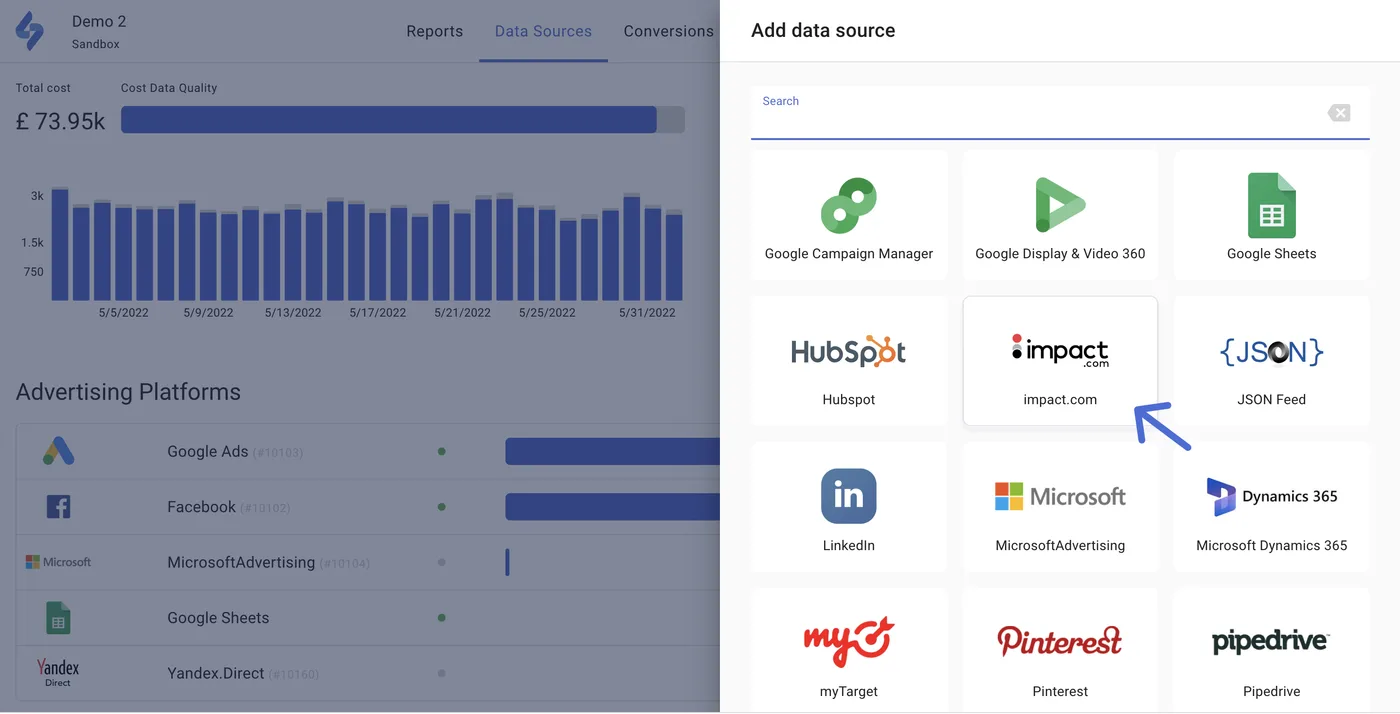Choose the JSON Feed icon
This screenshot has width=1400, height=714.
[x=1270, y=350]
